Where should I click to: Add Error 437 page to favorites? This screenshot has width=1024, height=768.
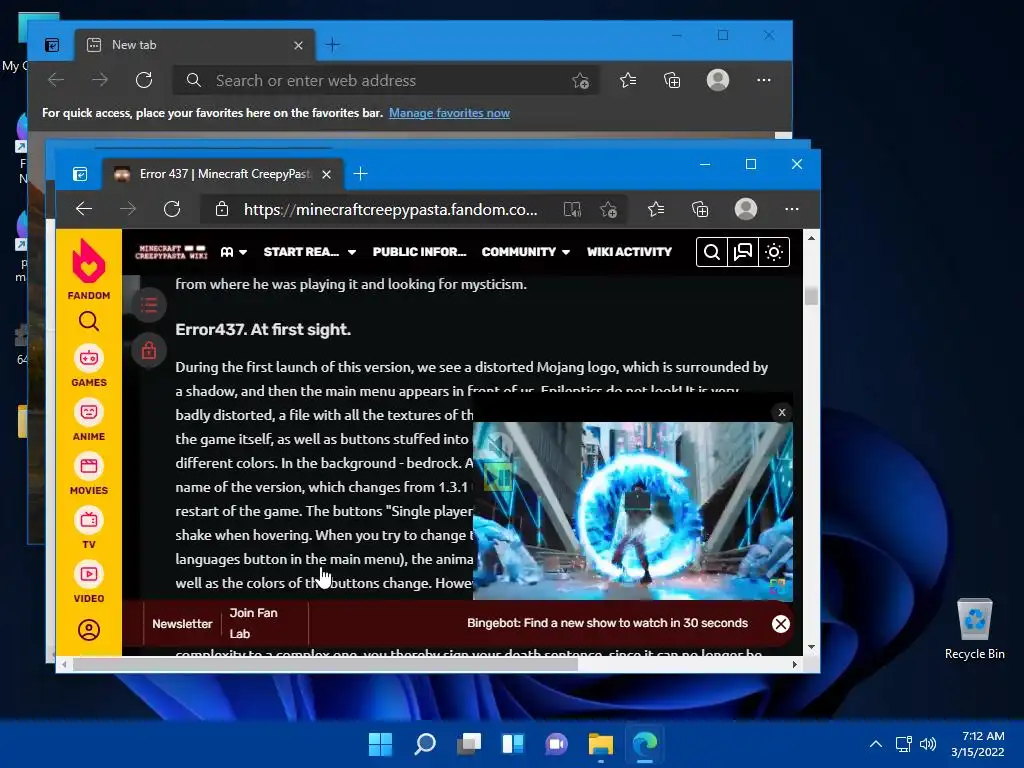[609, 209]
